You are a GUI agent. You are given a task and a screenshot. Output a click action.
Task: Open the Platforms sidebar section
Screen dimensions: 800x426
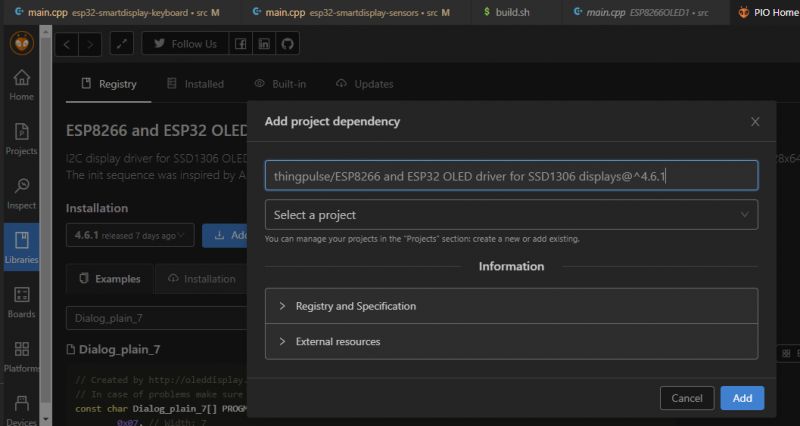click(21, 356)
